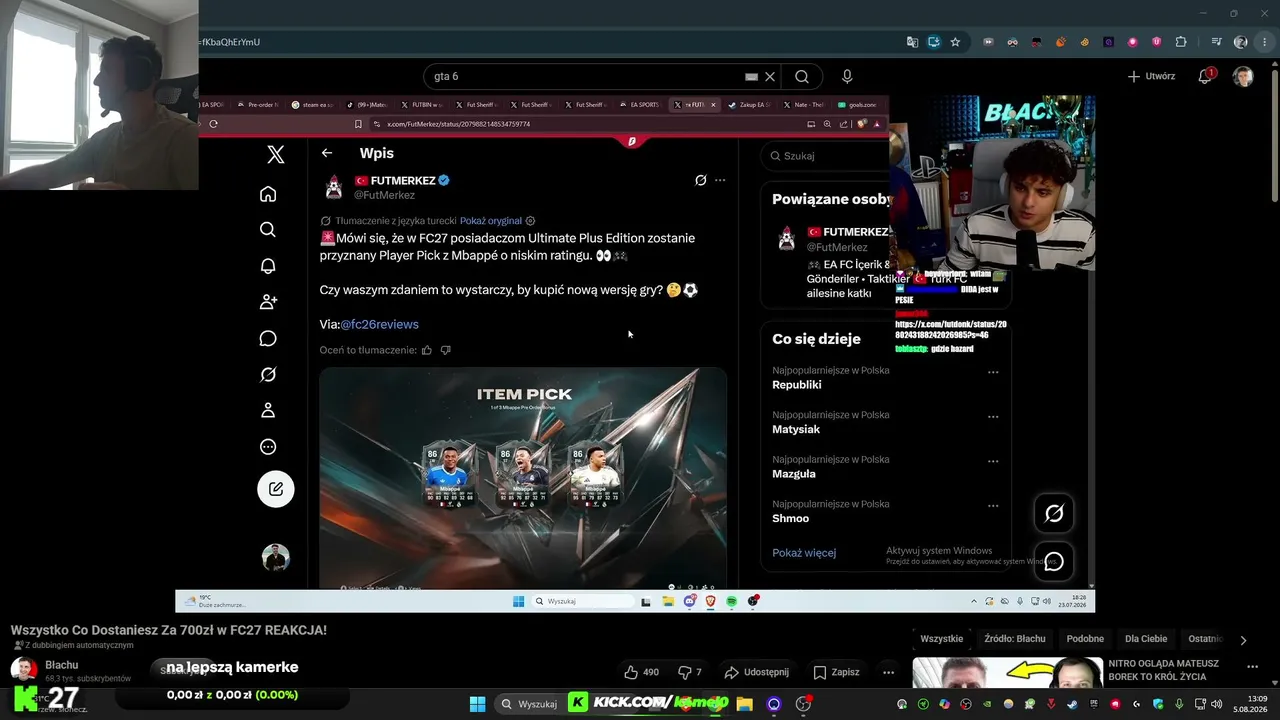Open options for the Shmoo trend

pos(993,506)
